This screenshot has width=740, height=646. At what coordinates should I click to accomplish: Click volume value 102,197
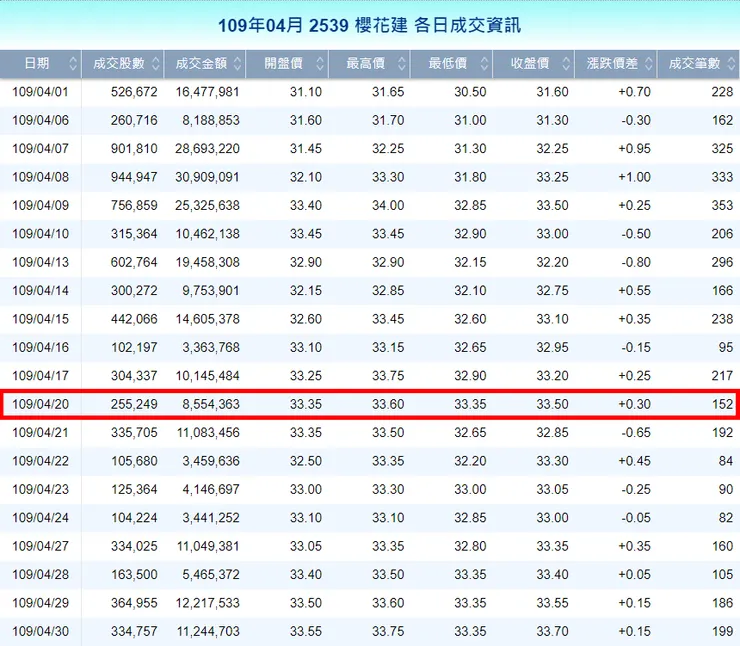134,347
